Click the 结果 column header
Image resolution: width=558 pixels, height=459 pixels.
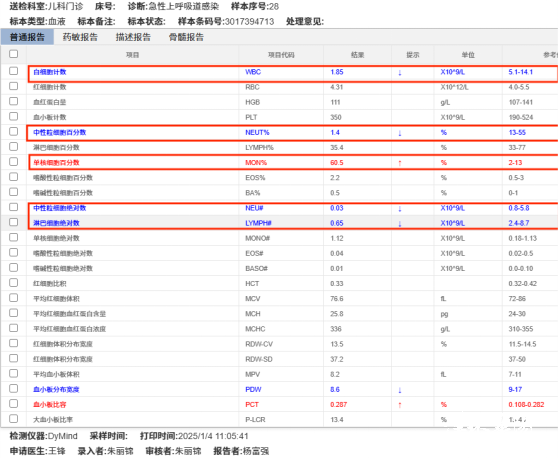point(357,55)
